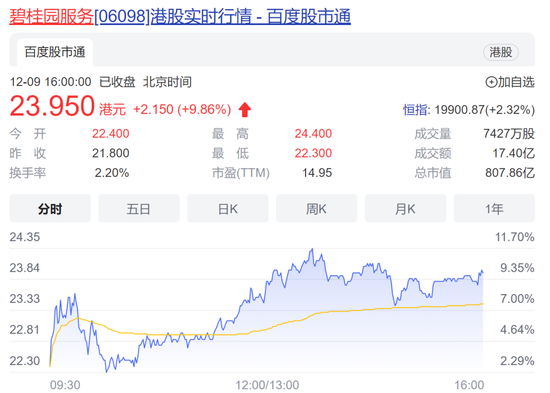Click the 成交额 value 17.40亿
Screen dimensions: 550x393
pyautogui.click(x=514, y=153)
